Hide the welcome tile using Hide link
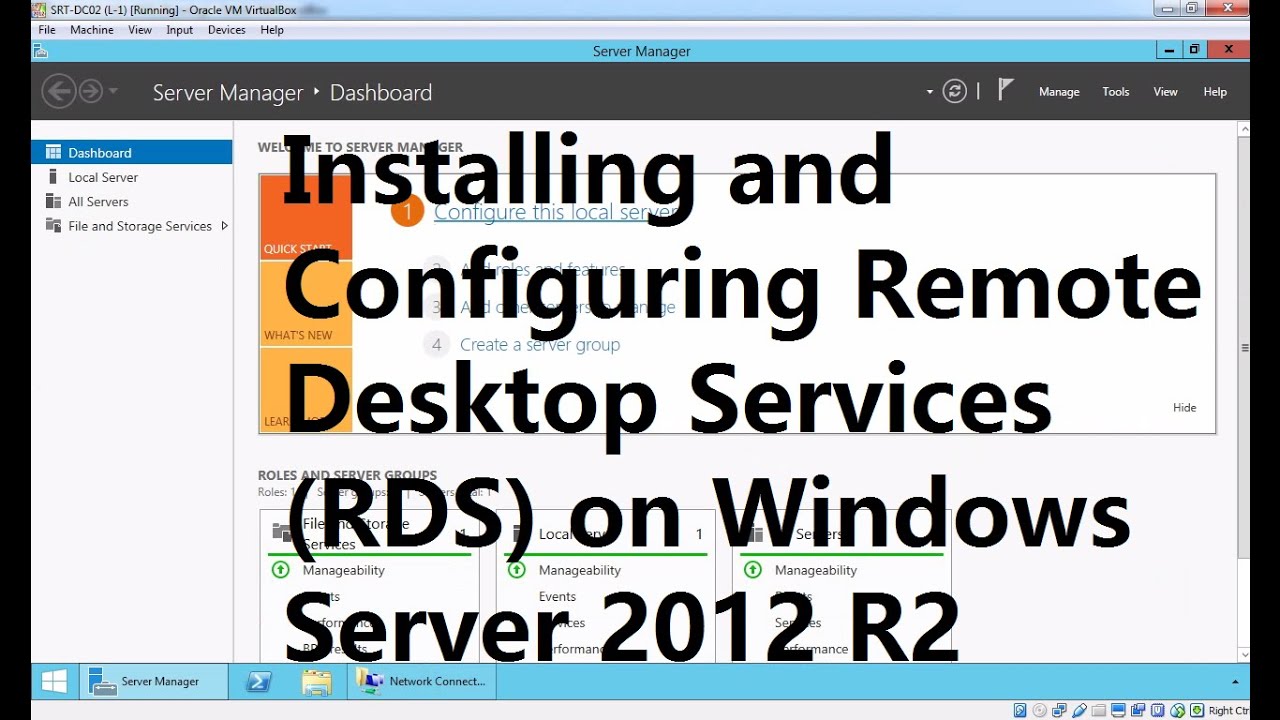 (1184, 408)
